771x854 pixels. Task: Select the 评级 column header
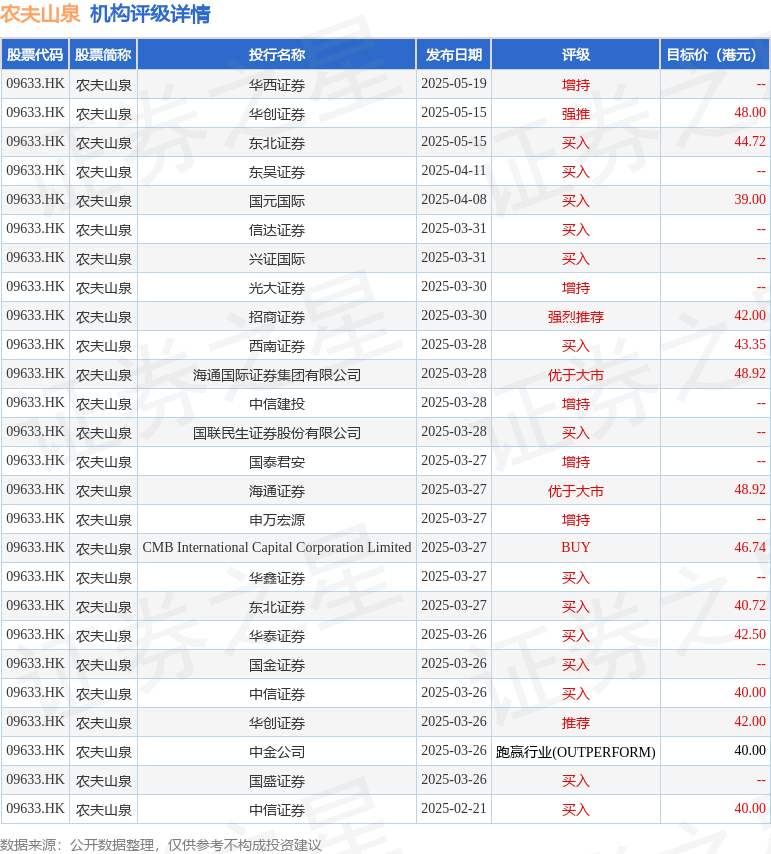coord(576,54)
